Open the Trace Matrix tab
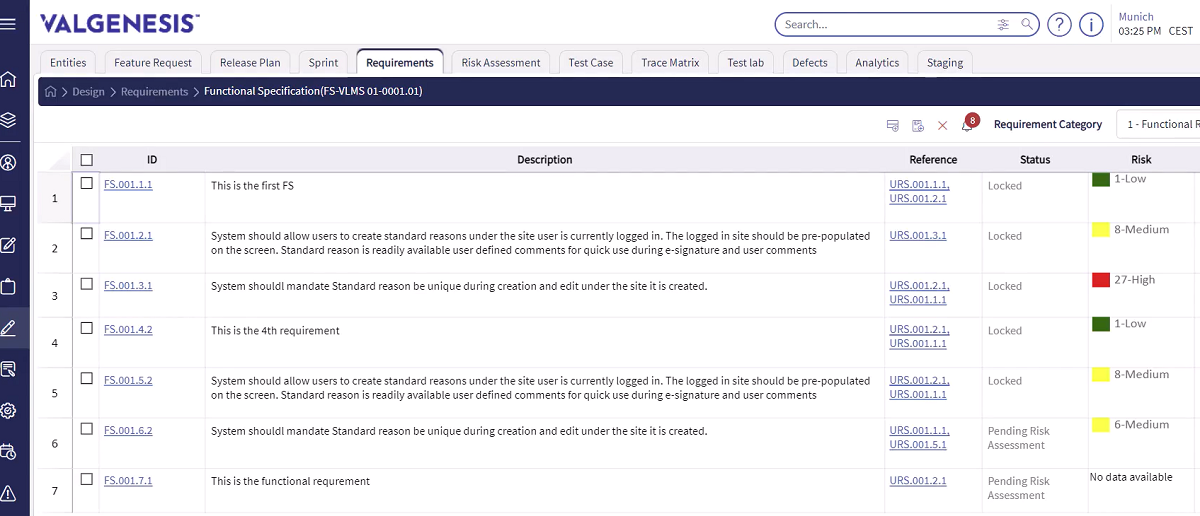 pyautogui.click(x=670, y=63)
